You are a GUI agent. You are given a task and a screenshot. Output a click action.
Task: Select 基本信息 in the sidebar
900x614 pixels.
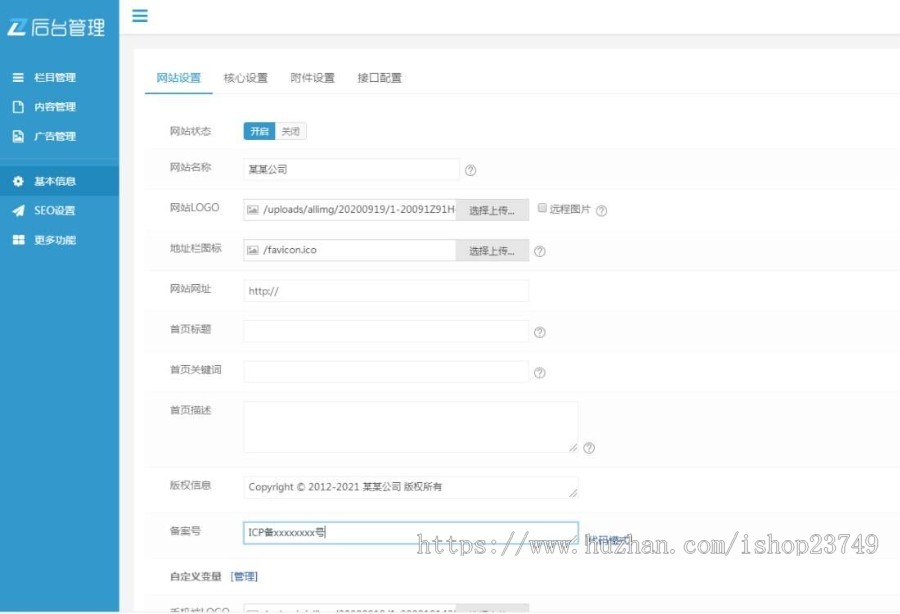click(59, 181)
